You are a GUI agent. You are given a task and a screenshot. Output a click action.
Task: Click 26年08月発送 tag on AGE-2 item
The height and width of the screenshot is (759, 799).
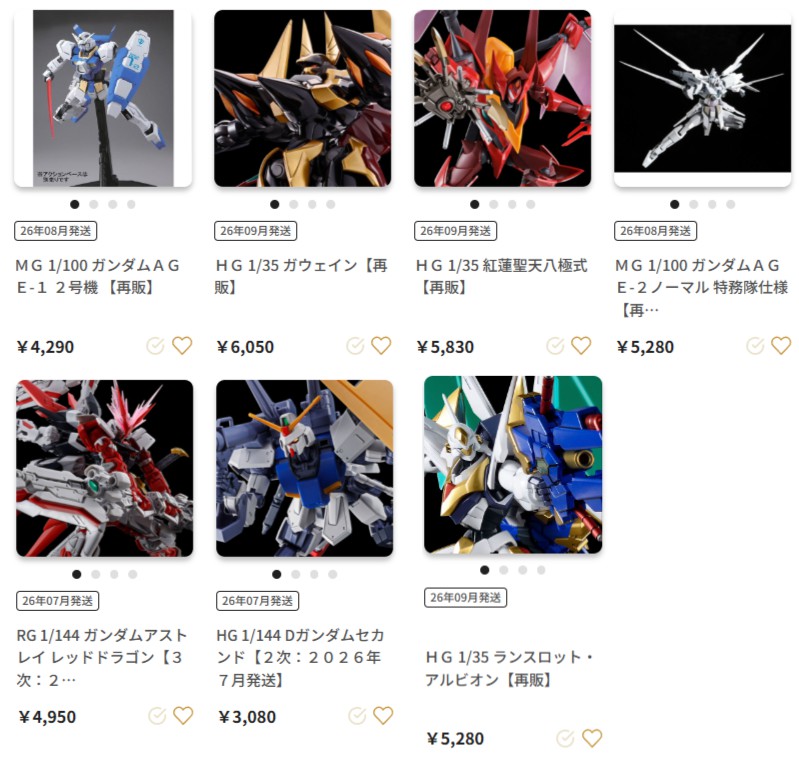[x=655, y=231]
